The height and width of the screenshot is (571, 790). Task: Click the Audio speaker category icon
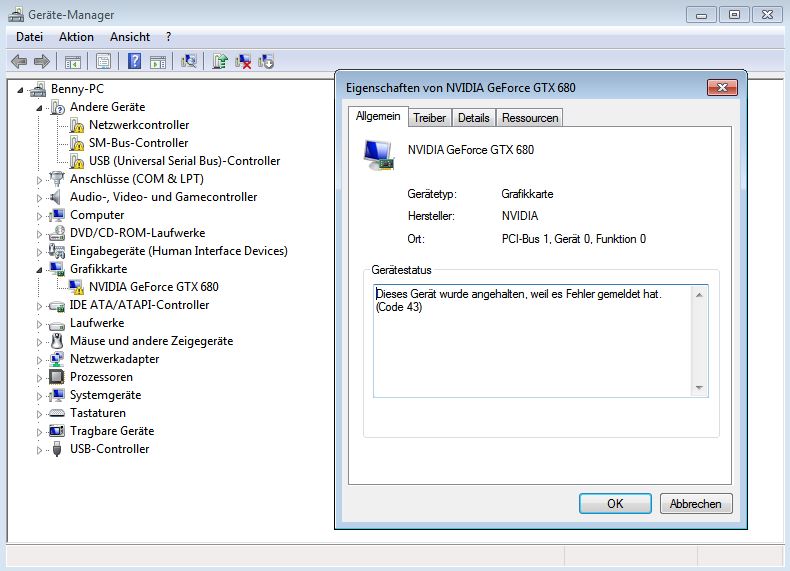coord(55,197)
